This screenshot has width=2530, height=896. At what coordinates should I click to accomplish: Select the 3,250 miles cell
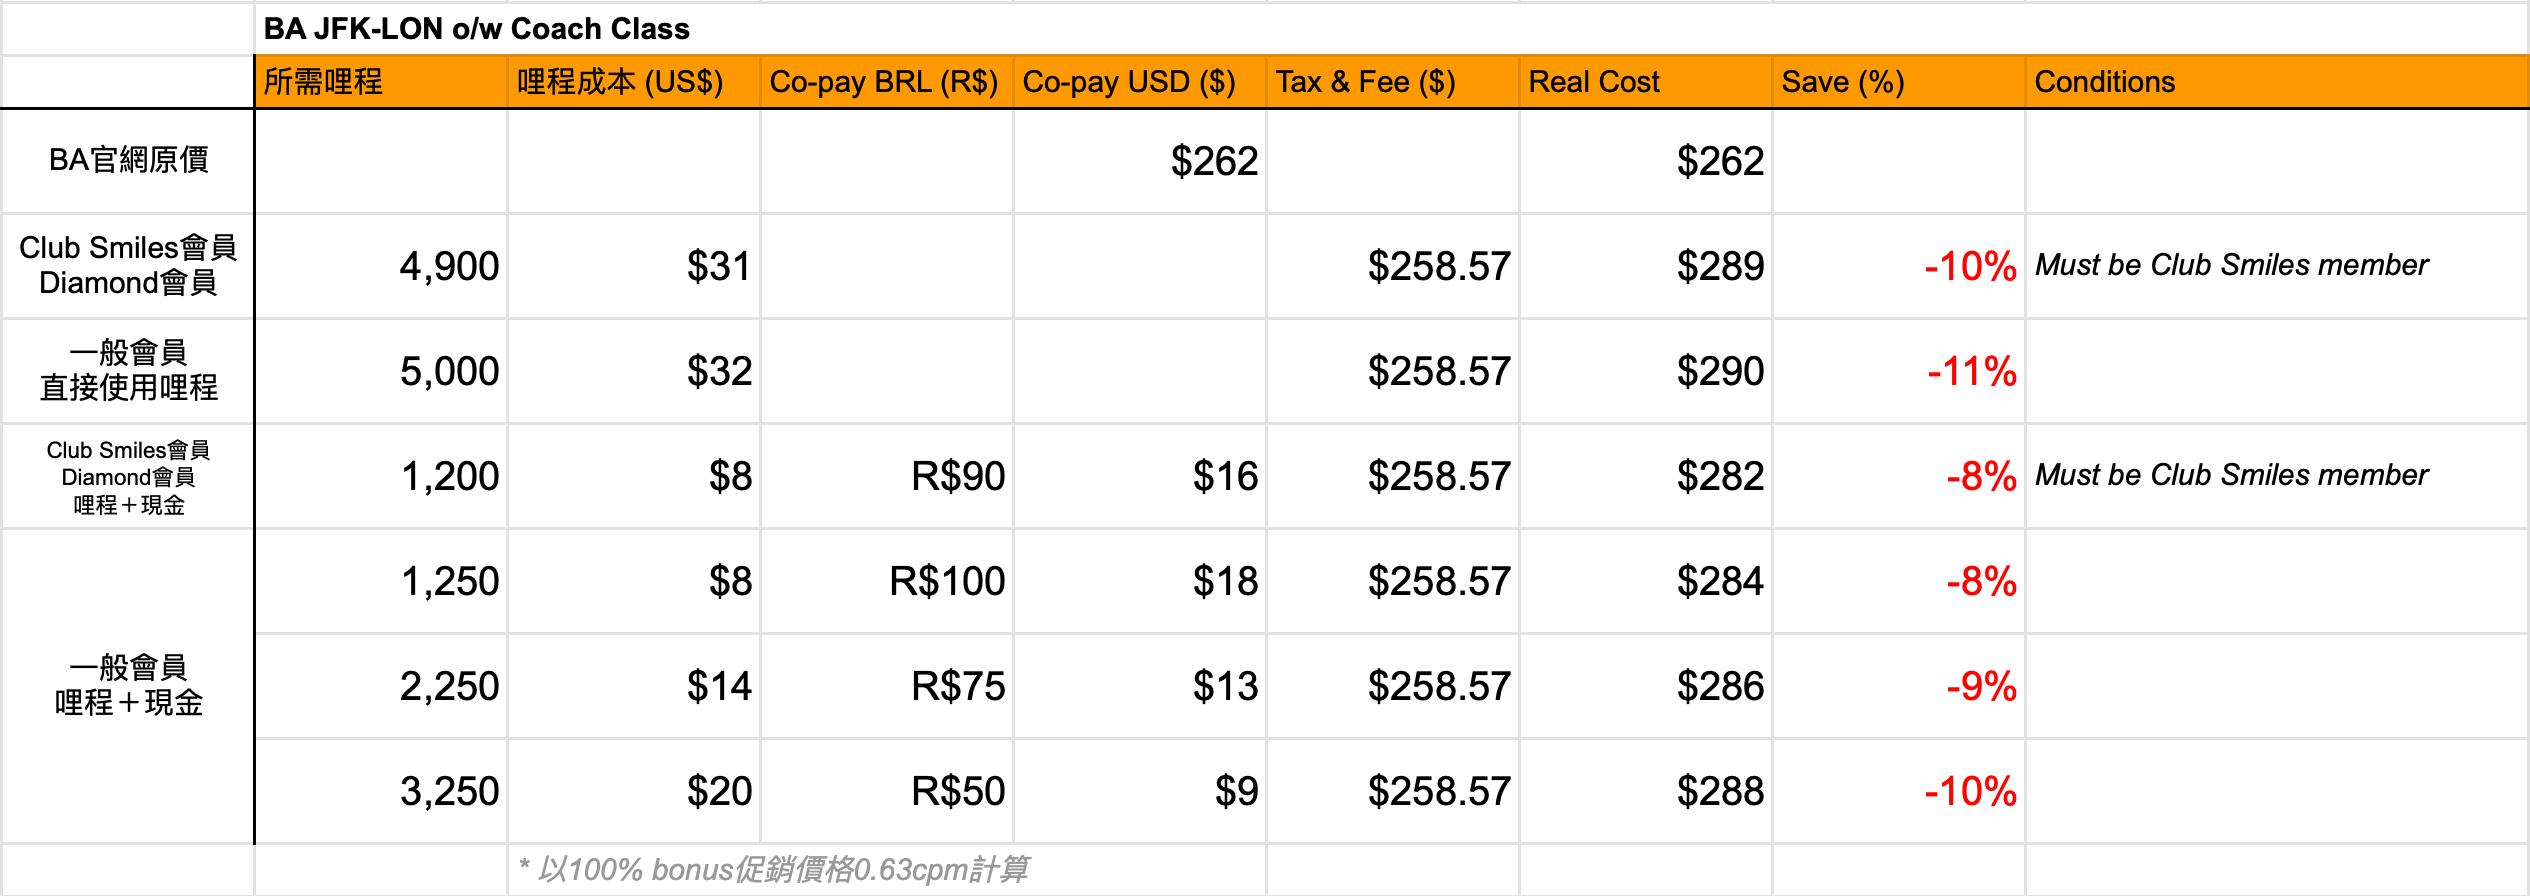point(380,791)
